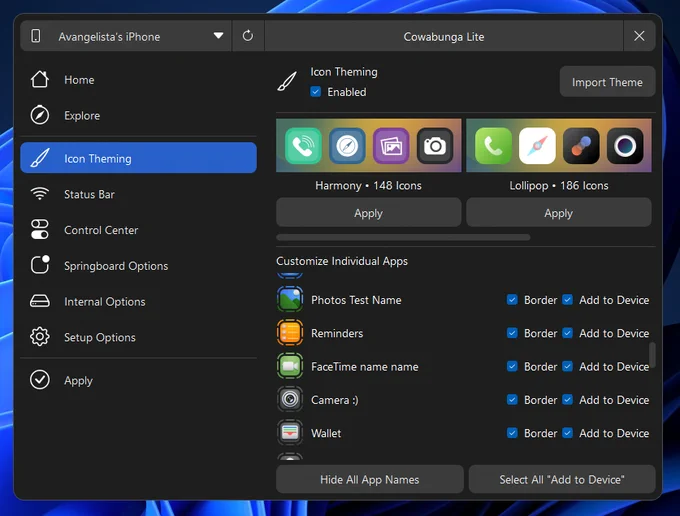680x516 pixels.
Task: Toggle Border checkbox for Camera :)
Action: point(512,400)
